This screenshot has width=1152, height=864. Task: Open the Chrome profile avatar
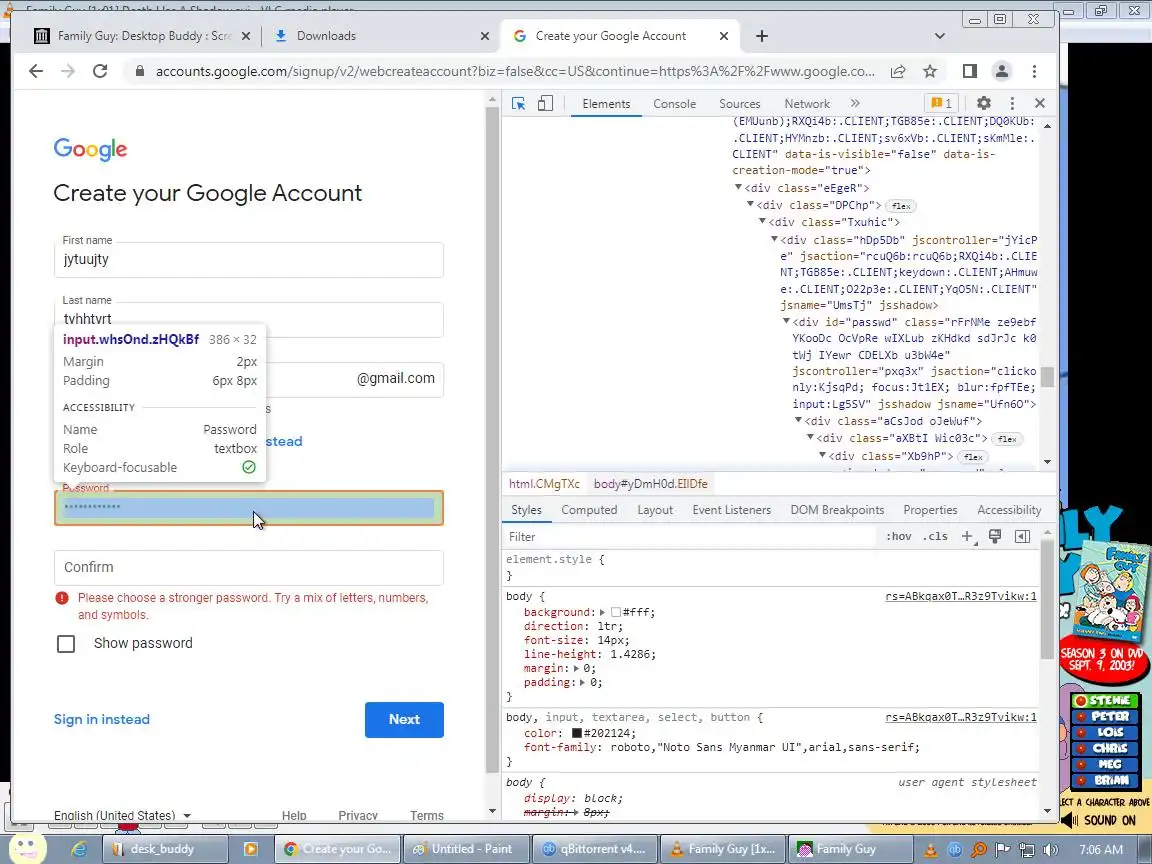click(1001, 71)
